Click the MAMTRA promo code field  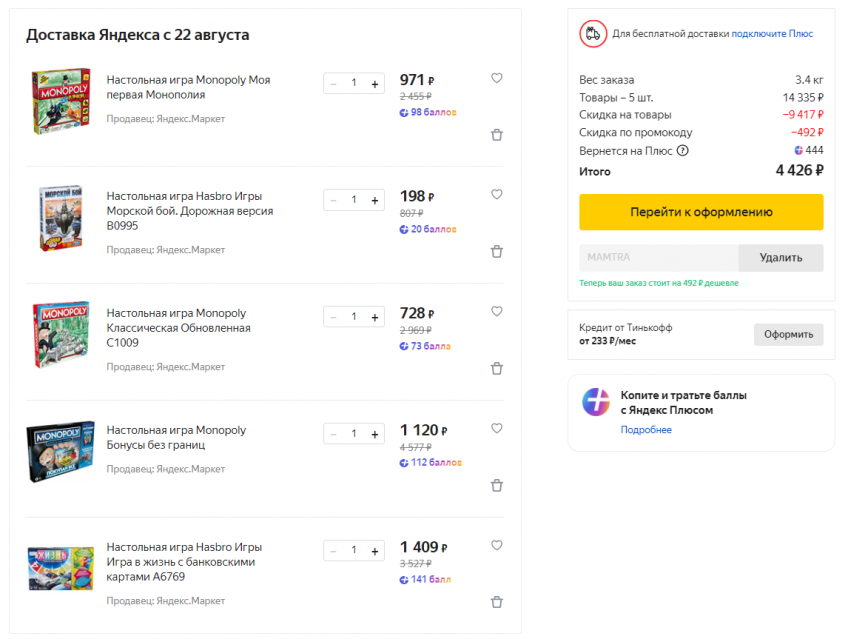659,258
